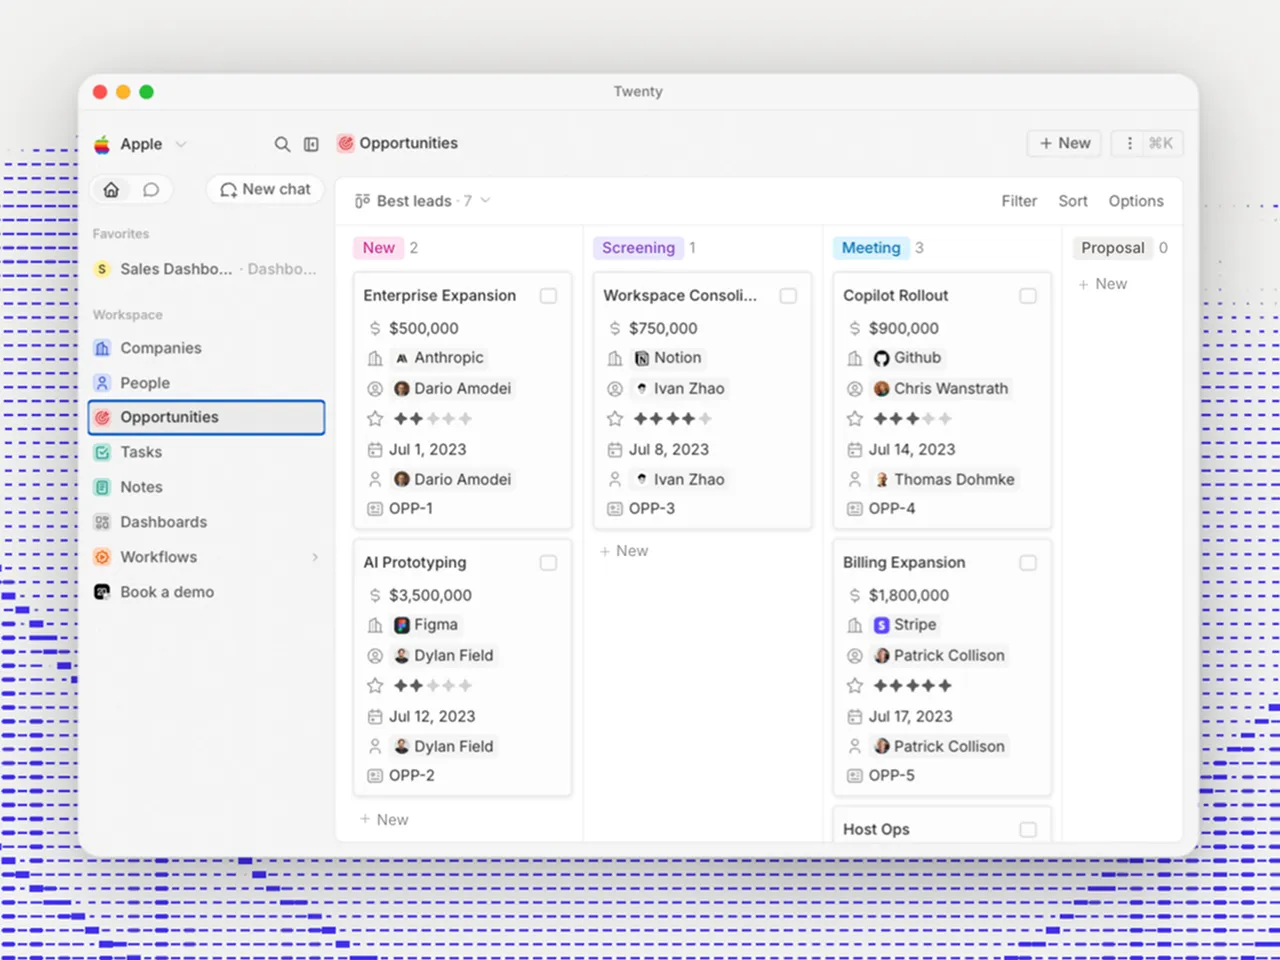Viewport: 1280px width, 960px height.
Task: Expand the Workflows submenu chevron
Action: pyautogui.click(x=315, y=557)
